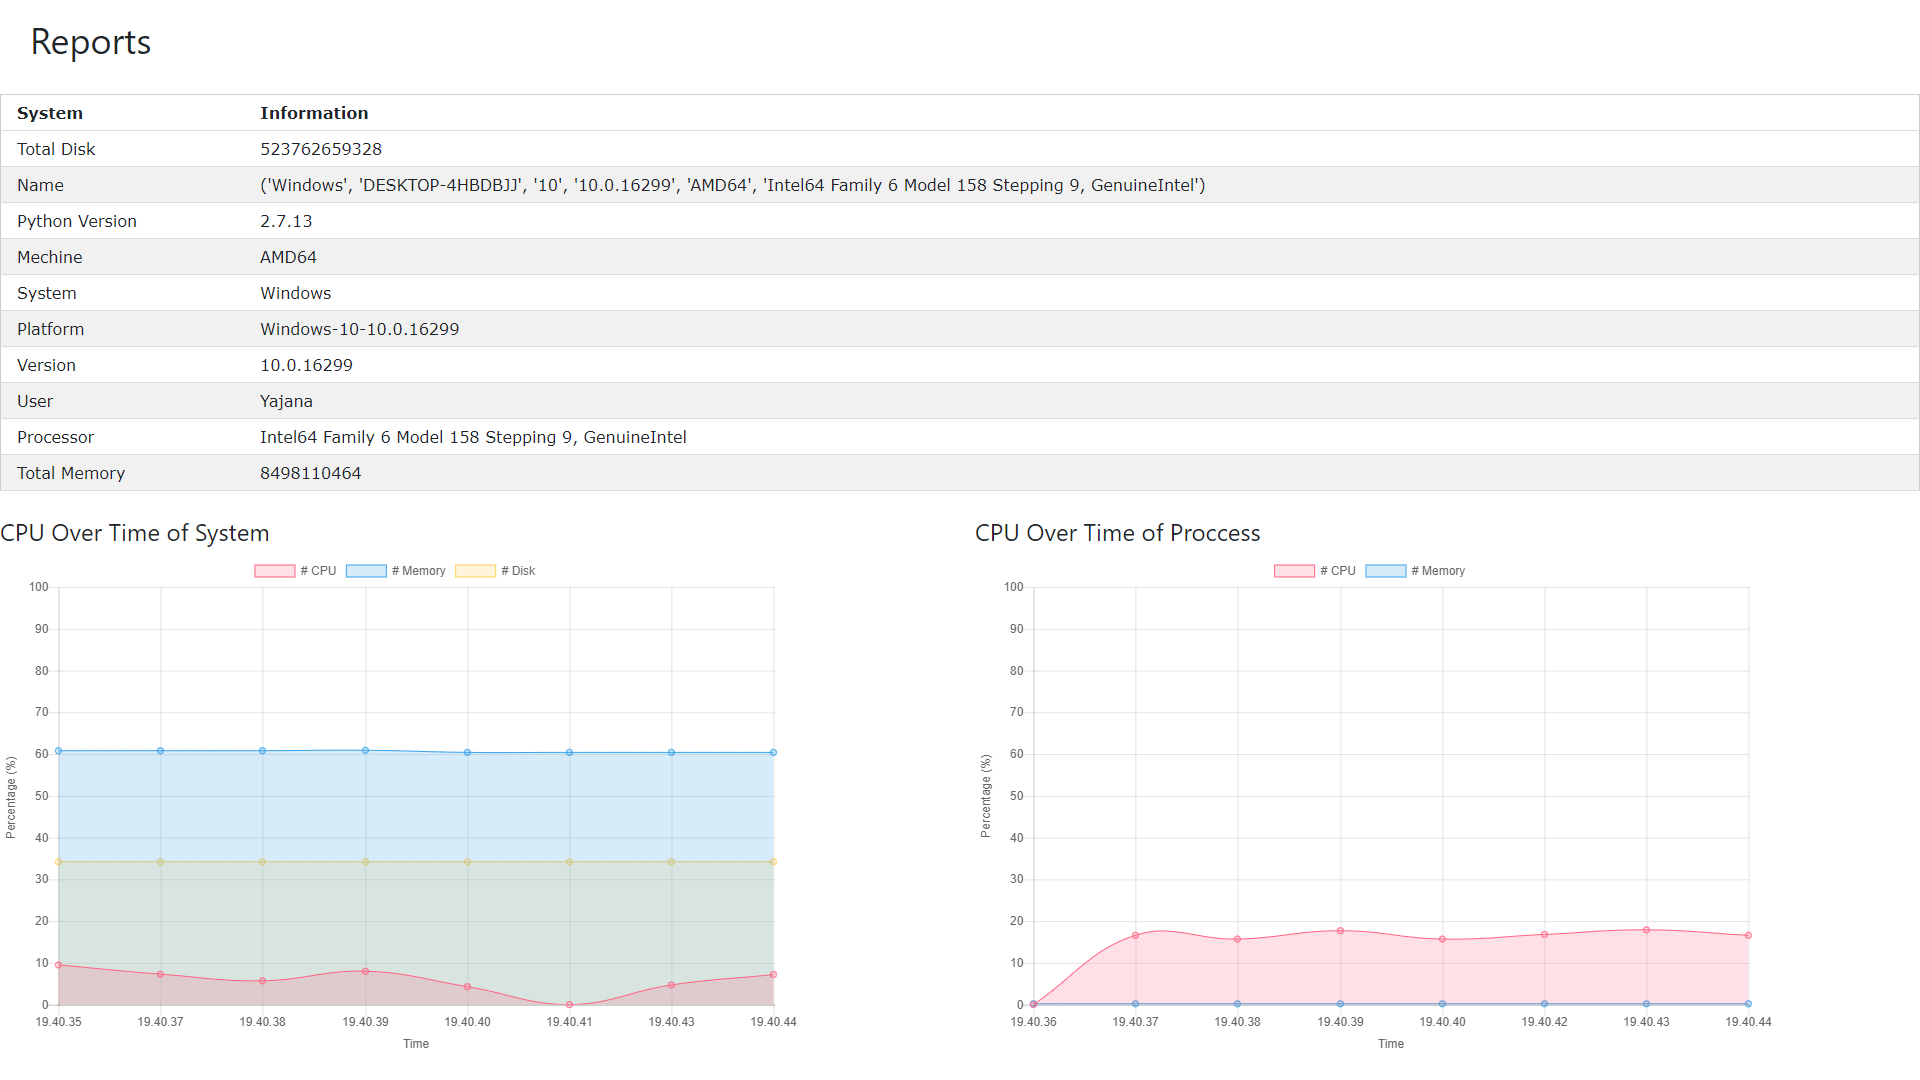This screenshot has height=1080, width=1920.
Task: Click the Platform row label
Action: click(51, 329)
